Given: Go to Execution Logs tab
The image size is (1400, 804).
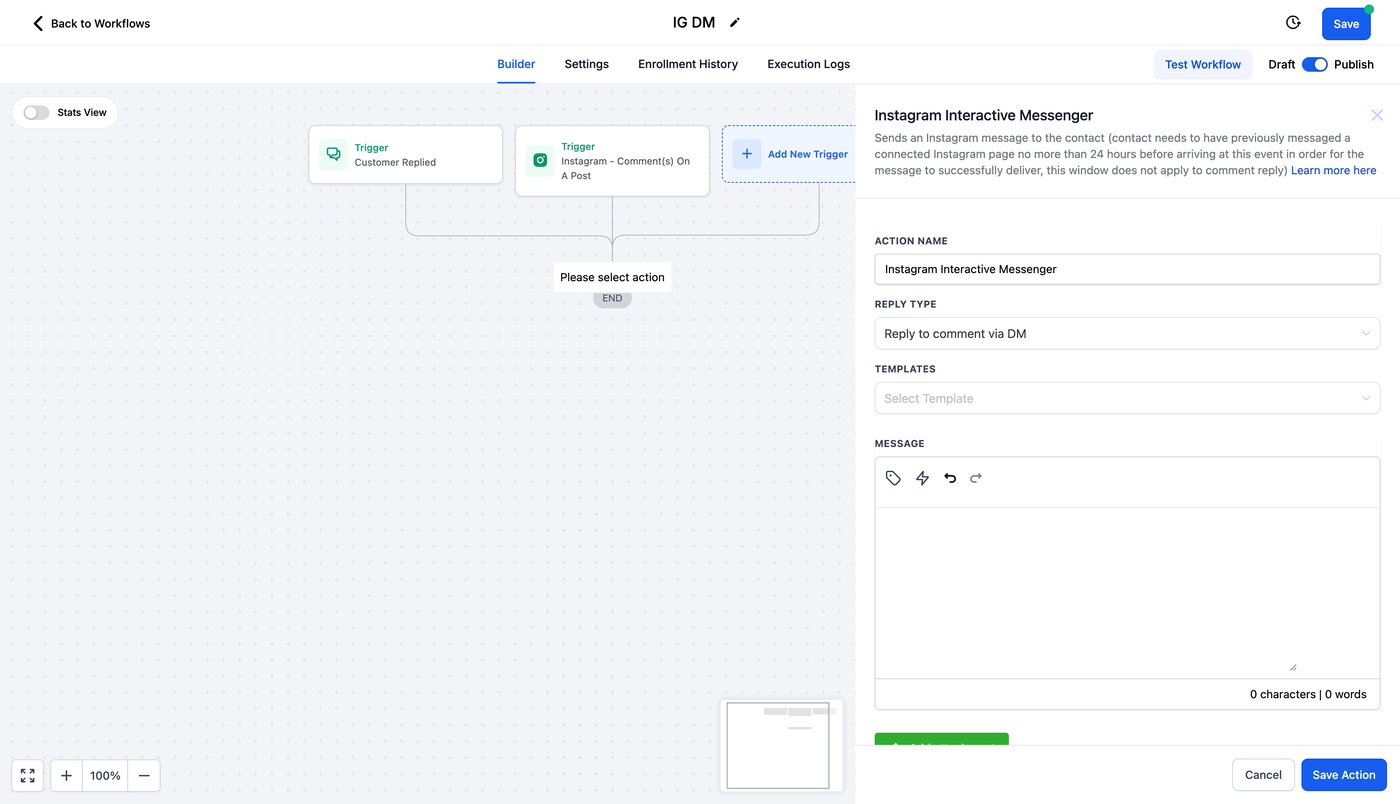Looking at the screenshot, I should 808,64.
